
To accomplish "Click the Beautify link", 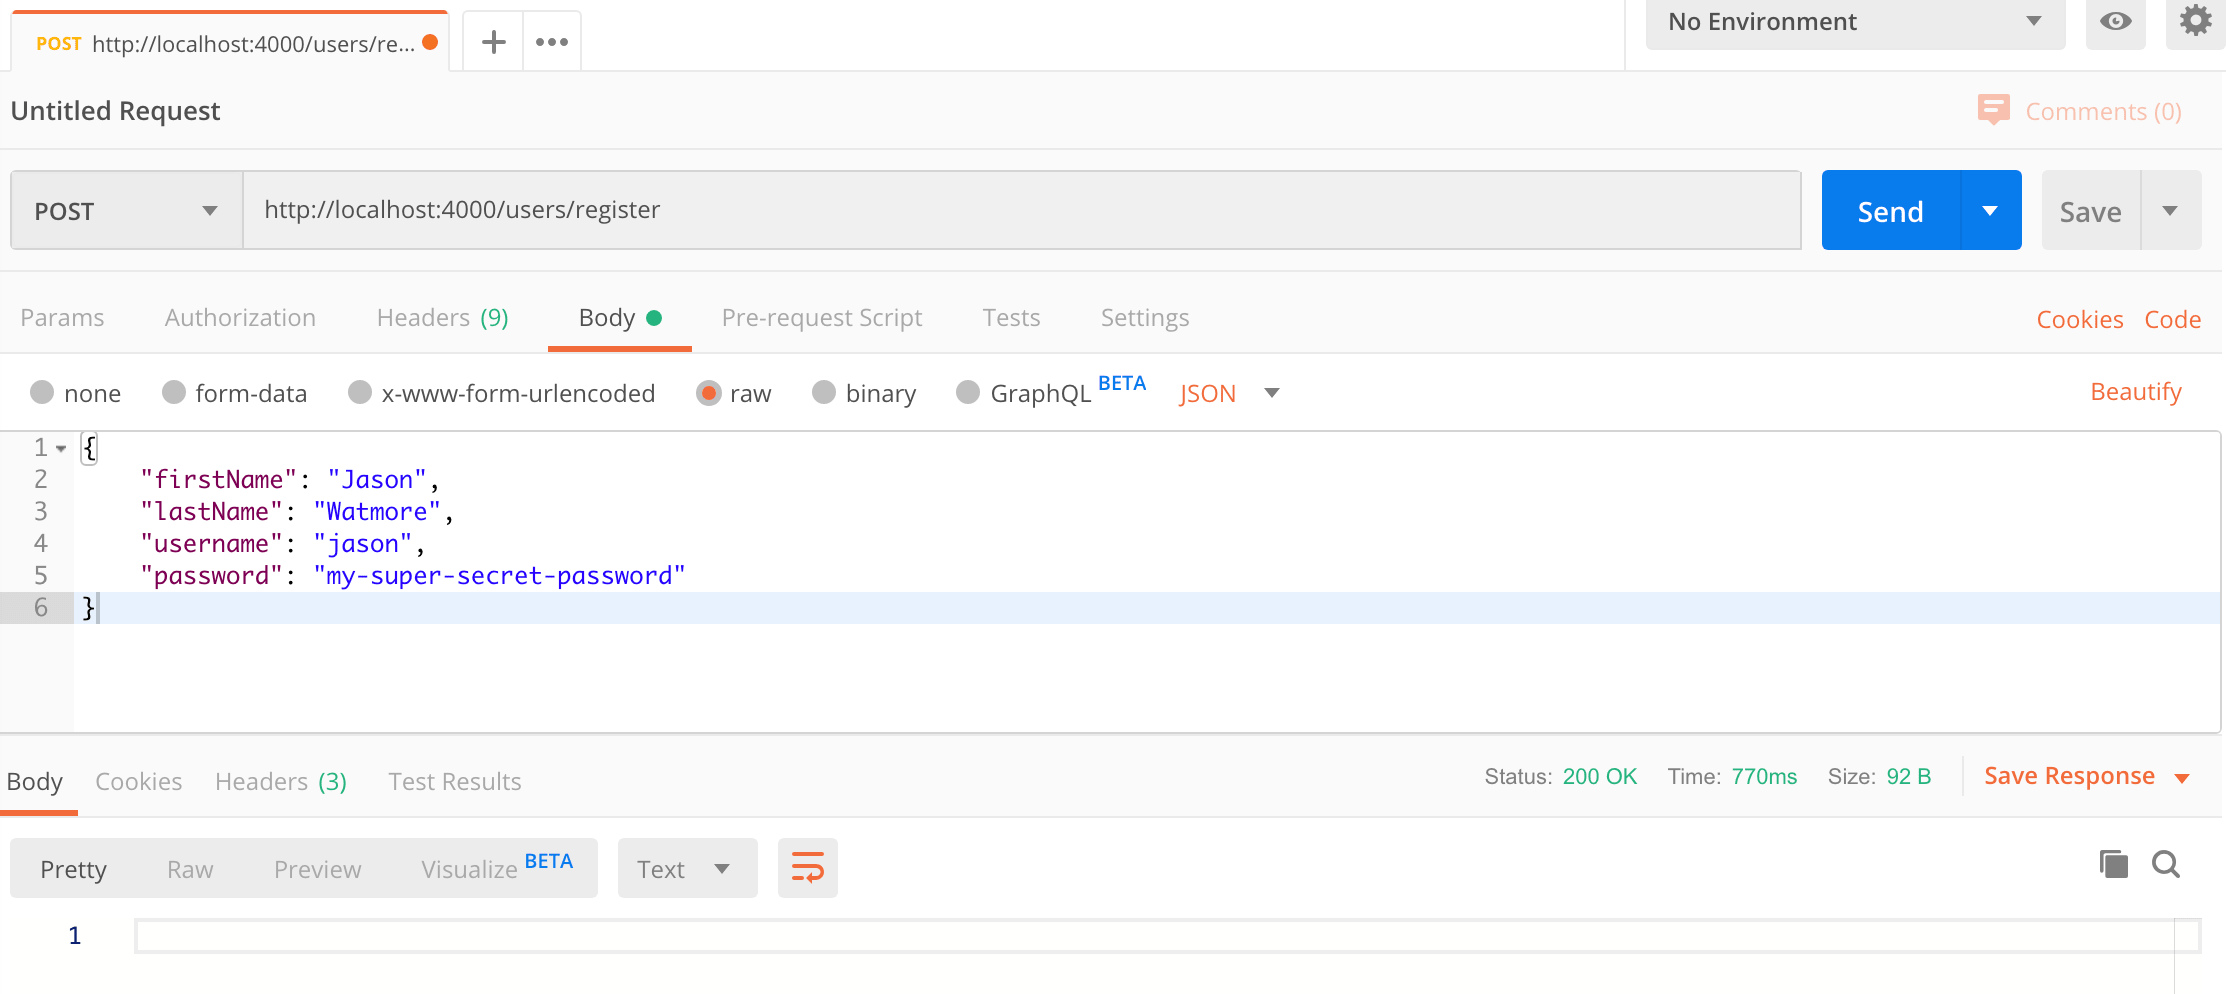I will (x=2135, y=392).
